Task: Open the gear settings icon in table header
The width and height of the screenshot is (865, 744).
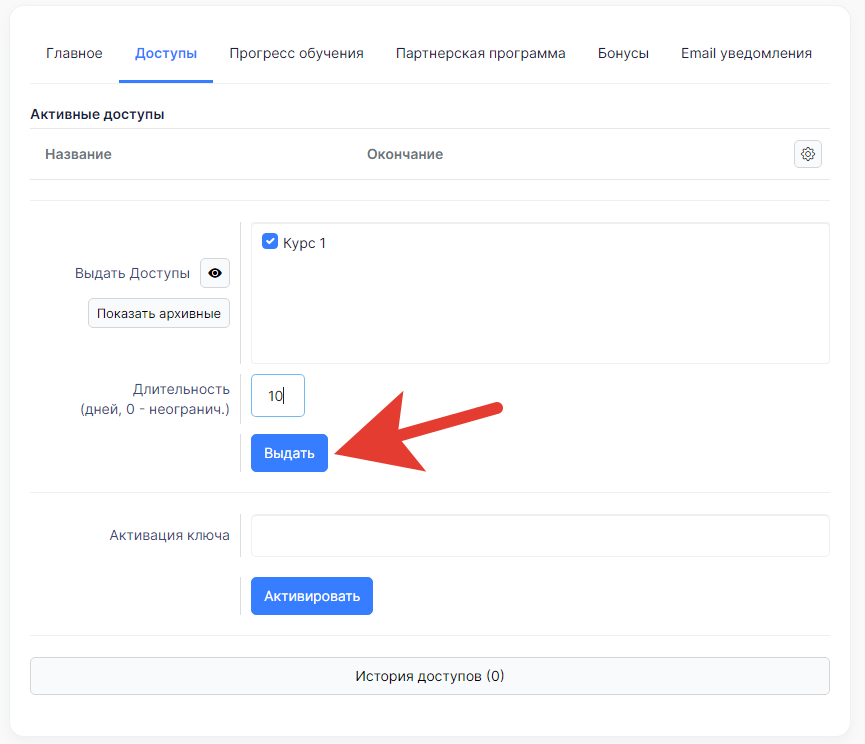Action: click(808, 154)
